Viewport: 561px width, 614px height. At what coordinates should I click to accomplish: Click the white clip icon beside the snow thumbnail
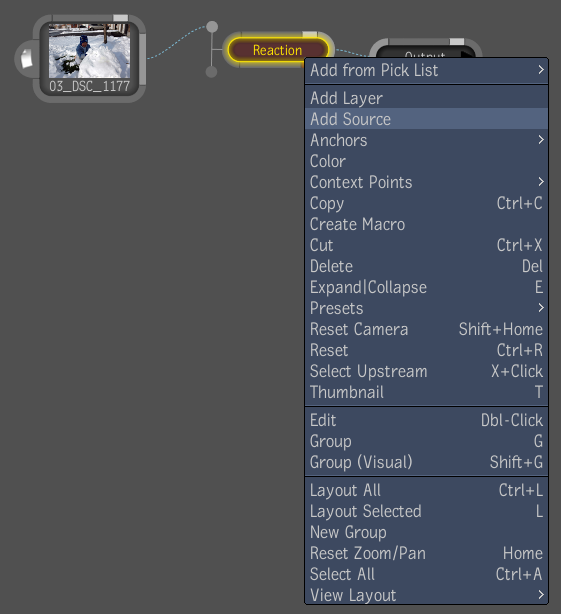[27, 59]
